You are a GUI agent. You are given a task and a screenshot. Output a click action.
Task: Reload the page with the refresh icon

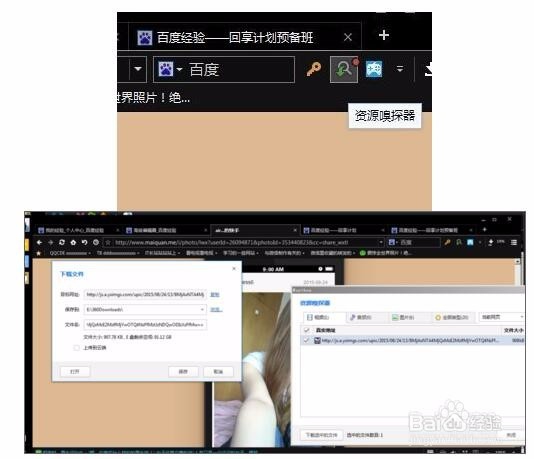[x=62, y=242]
